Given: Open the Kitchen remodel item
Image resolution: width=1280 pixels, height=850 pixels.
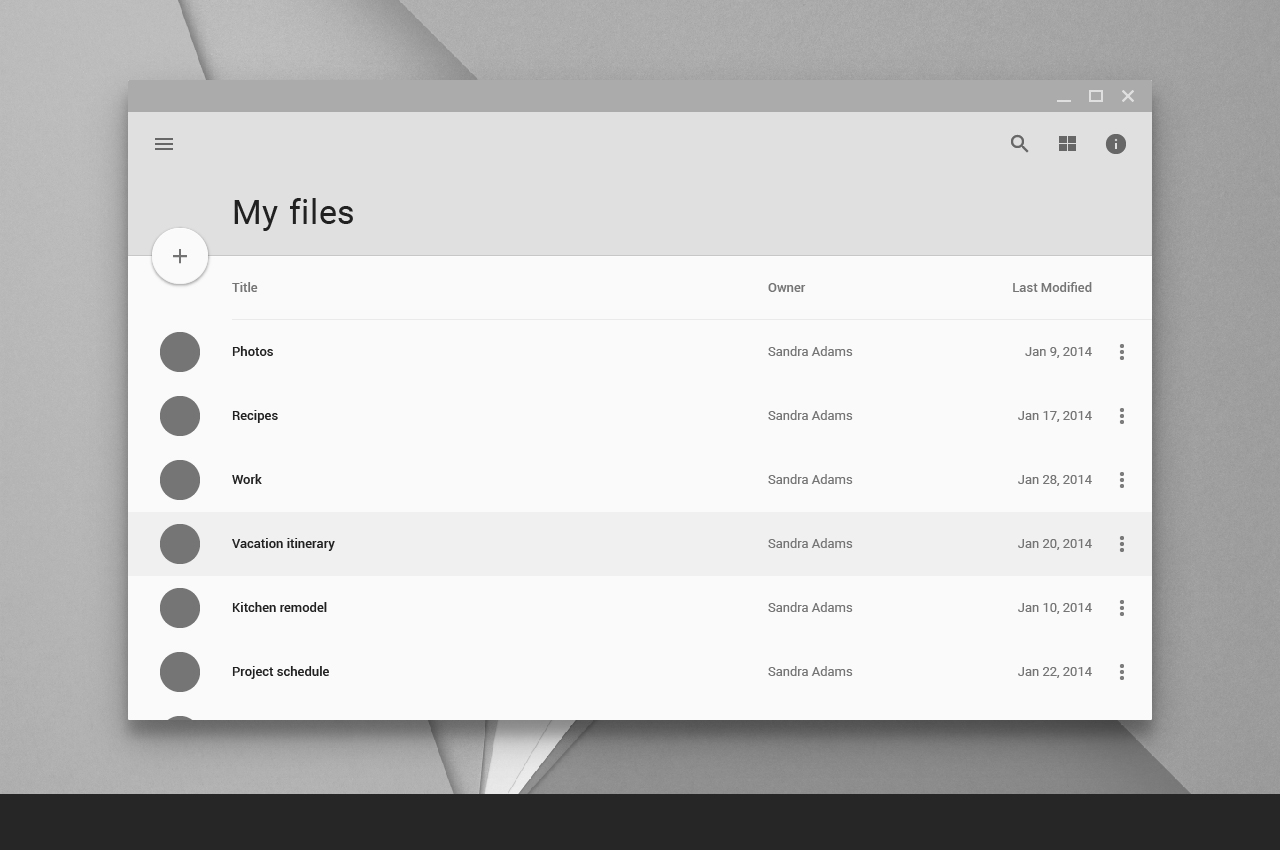Looking at the screenshot, I should click(x=279, y=608).
